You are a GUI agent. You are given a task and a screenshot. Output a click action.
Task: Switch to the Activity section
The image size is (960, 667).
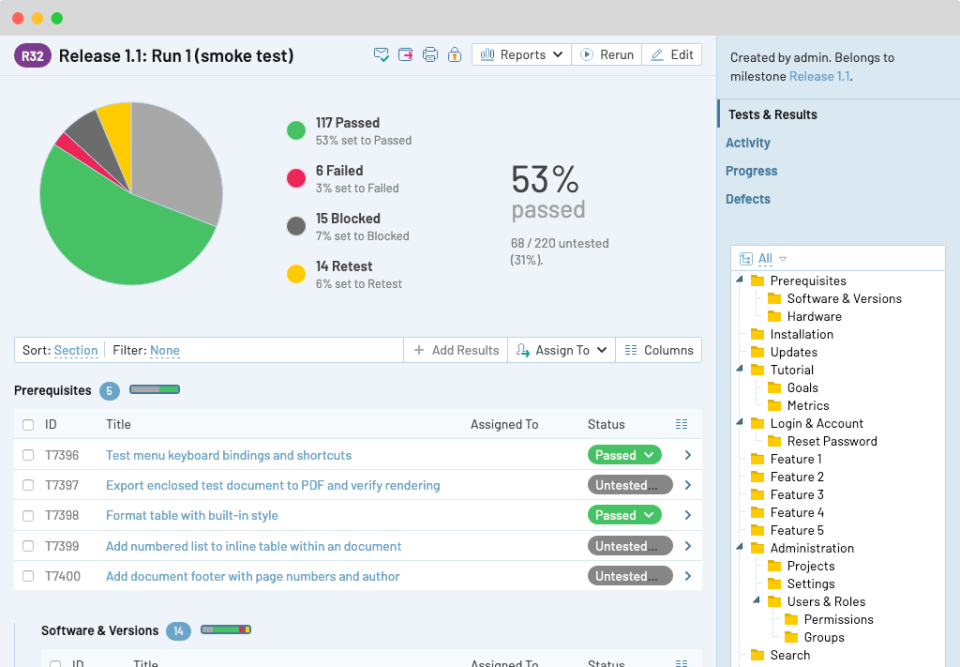pyautogui.click(x=747, y=142)
